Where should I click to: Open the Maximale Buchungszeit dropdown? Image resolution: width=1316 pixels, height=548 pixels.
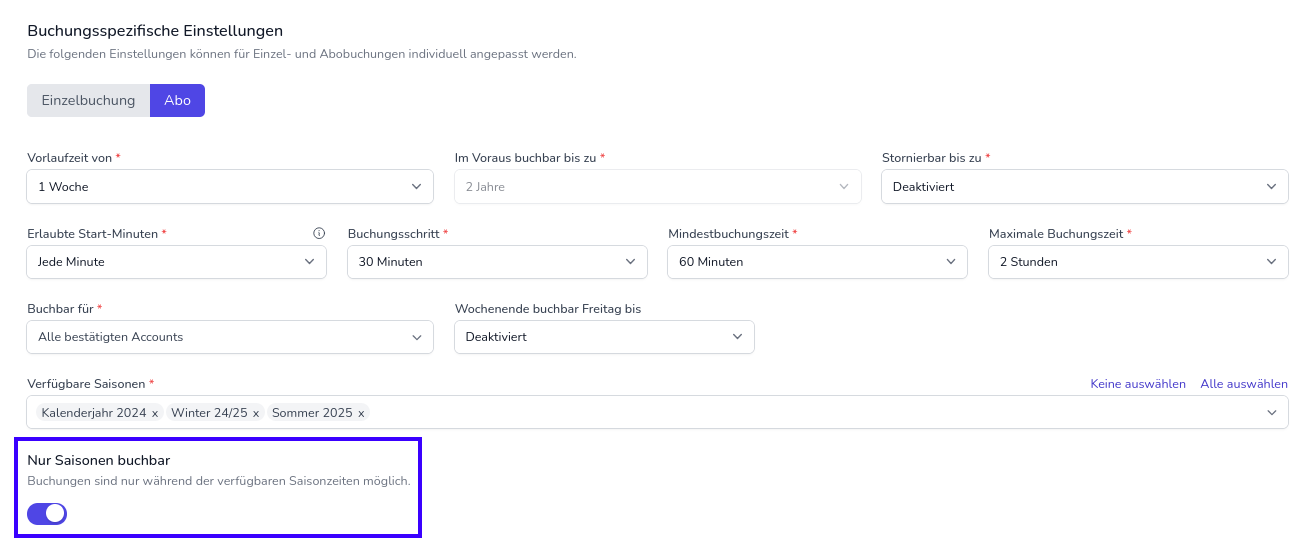point(1138,262)
